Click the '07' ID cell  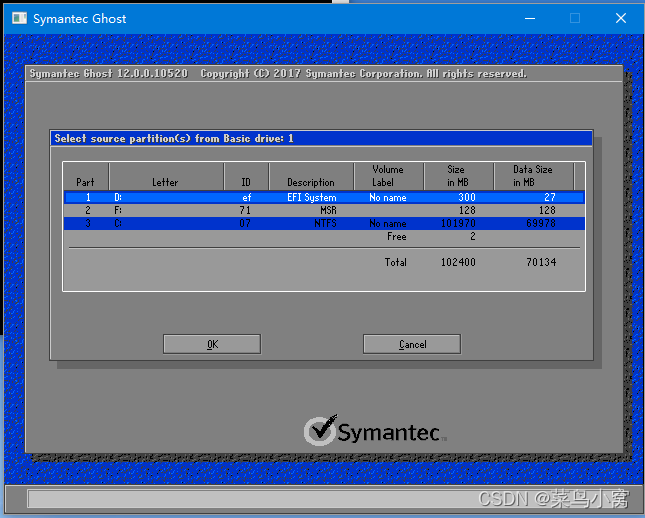(x=245, y=223)
